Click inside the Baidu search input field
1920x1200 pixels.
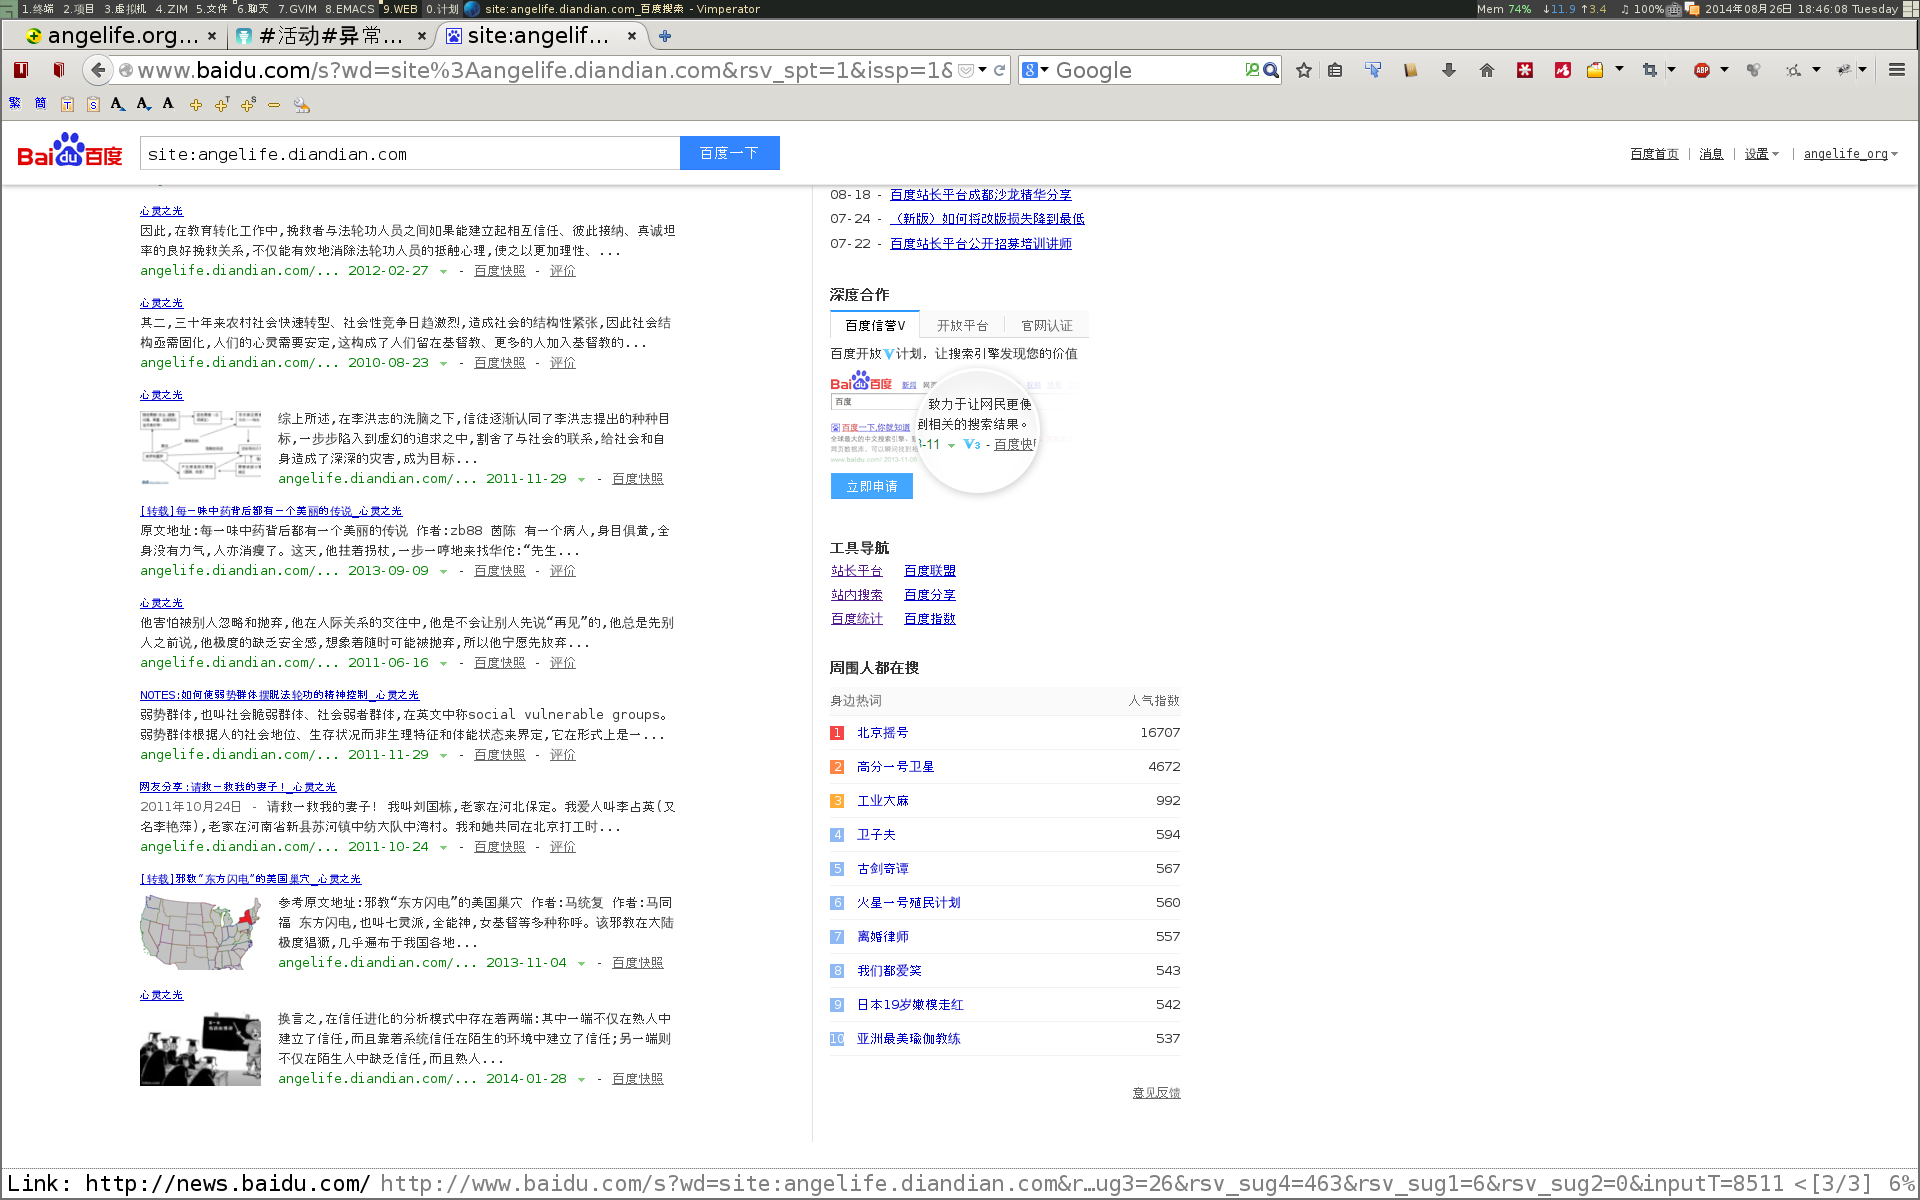[x=410, y=153]
